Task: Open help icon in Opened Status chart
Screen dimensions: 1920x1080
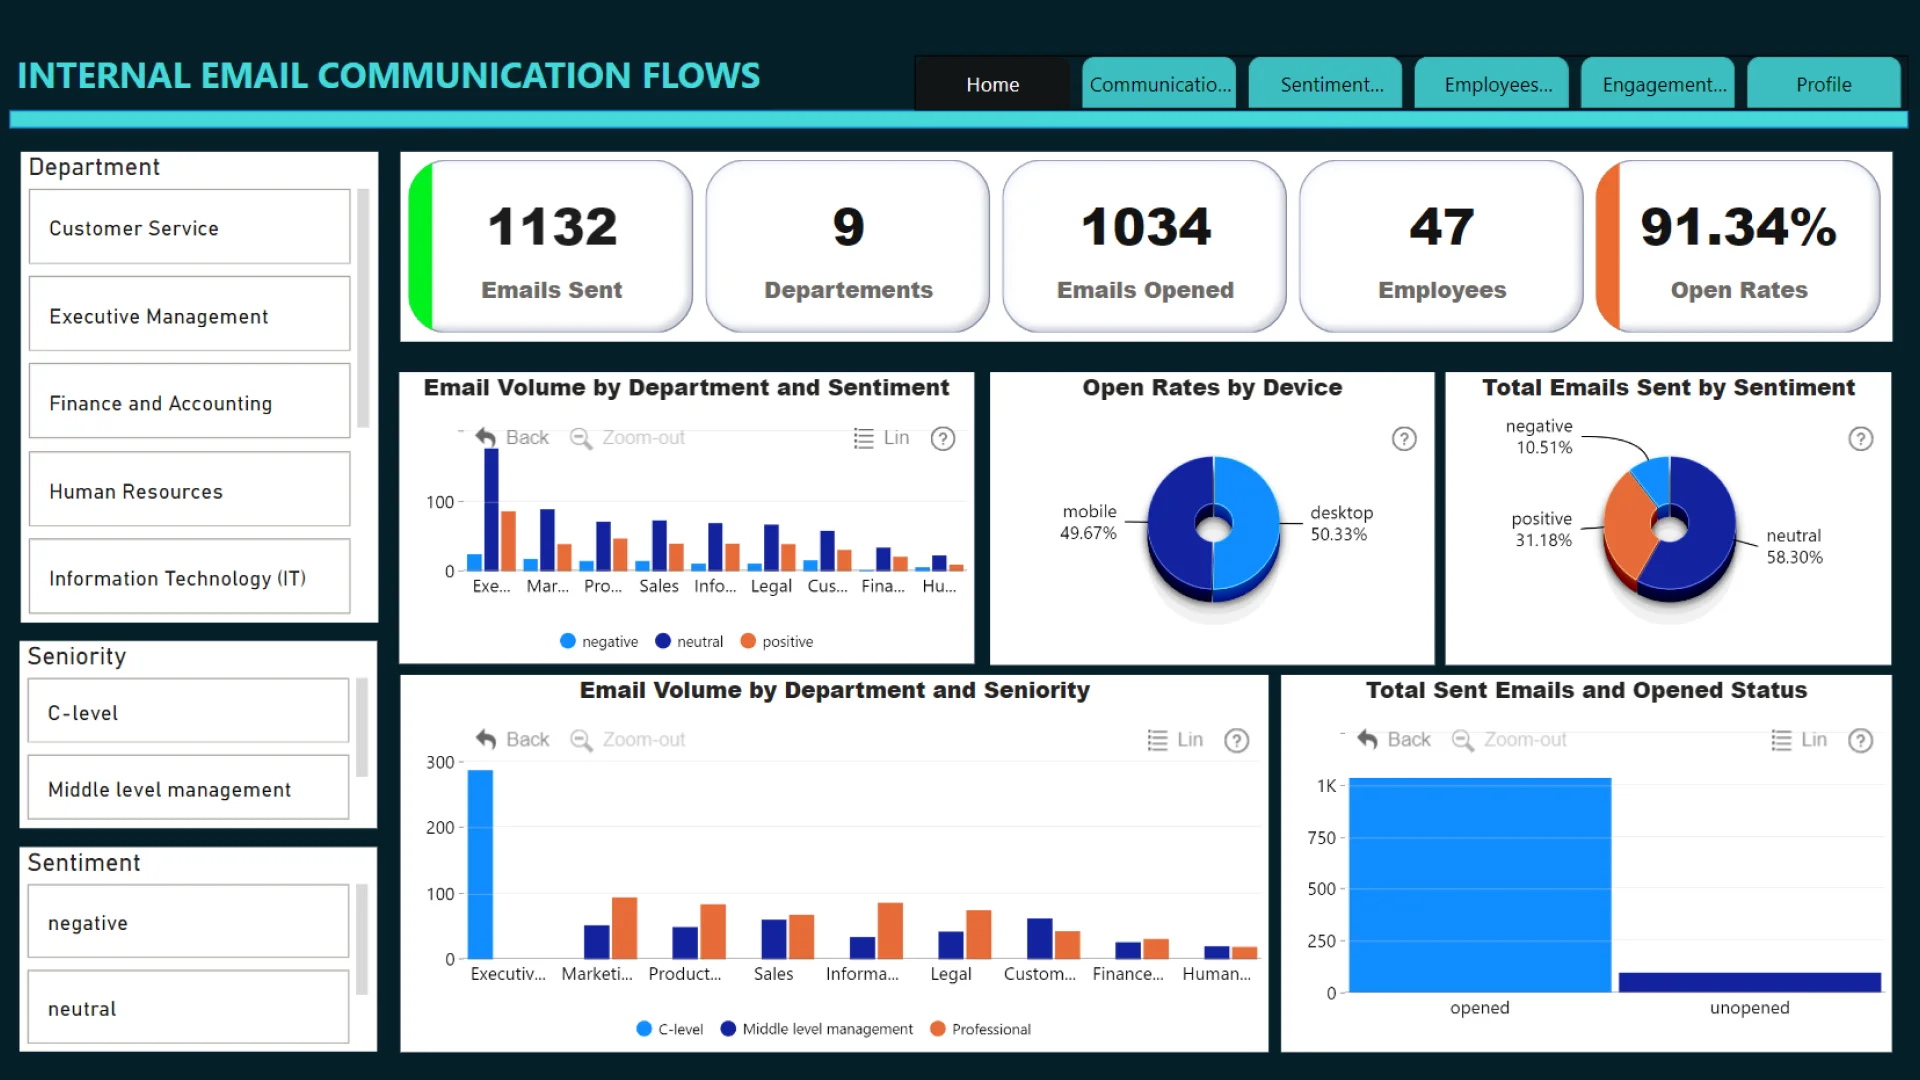Action: (1860, 741)
